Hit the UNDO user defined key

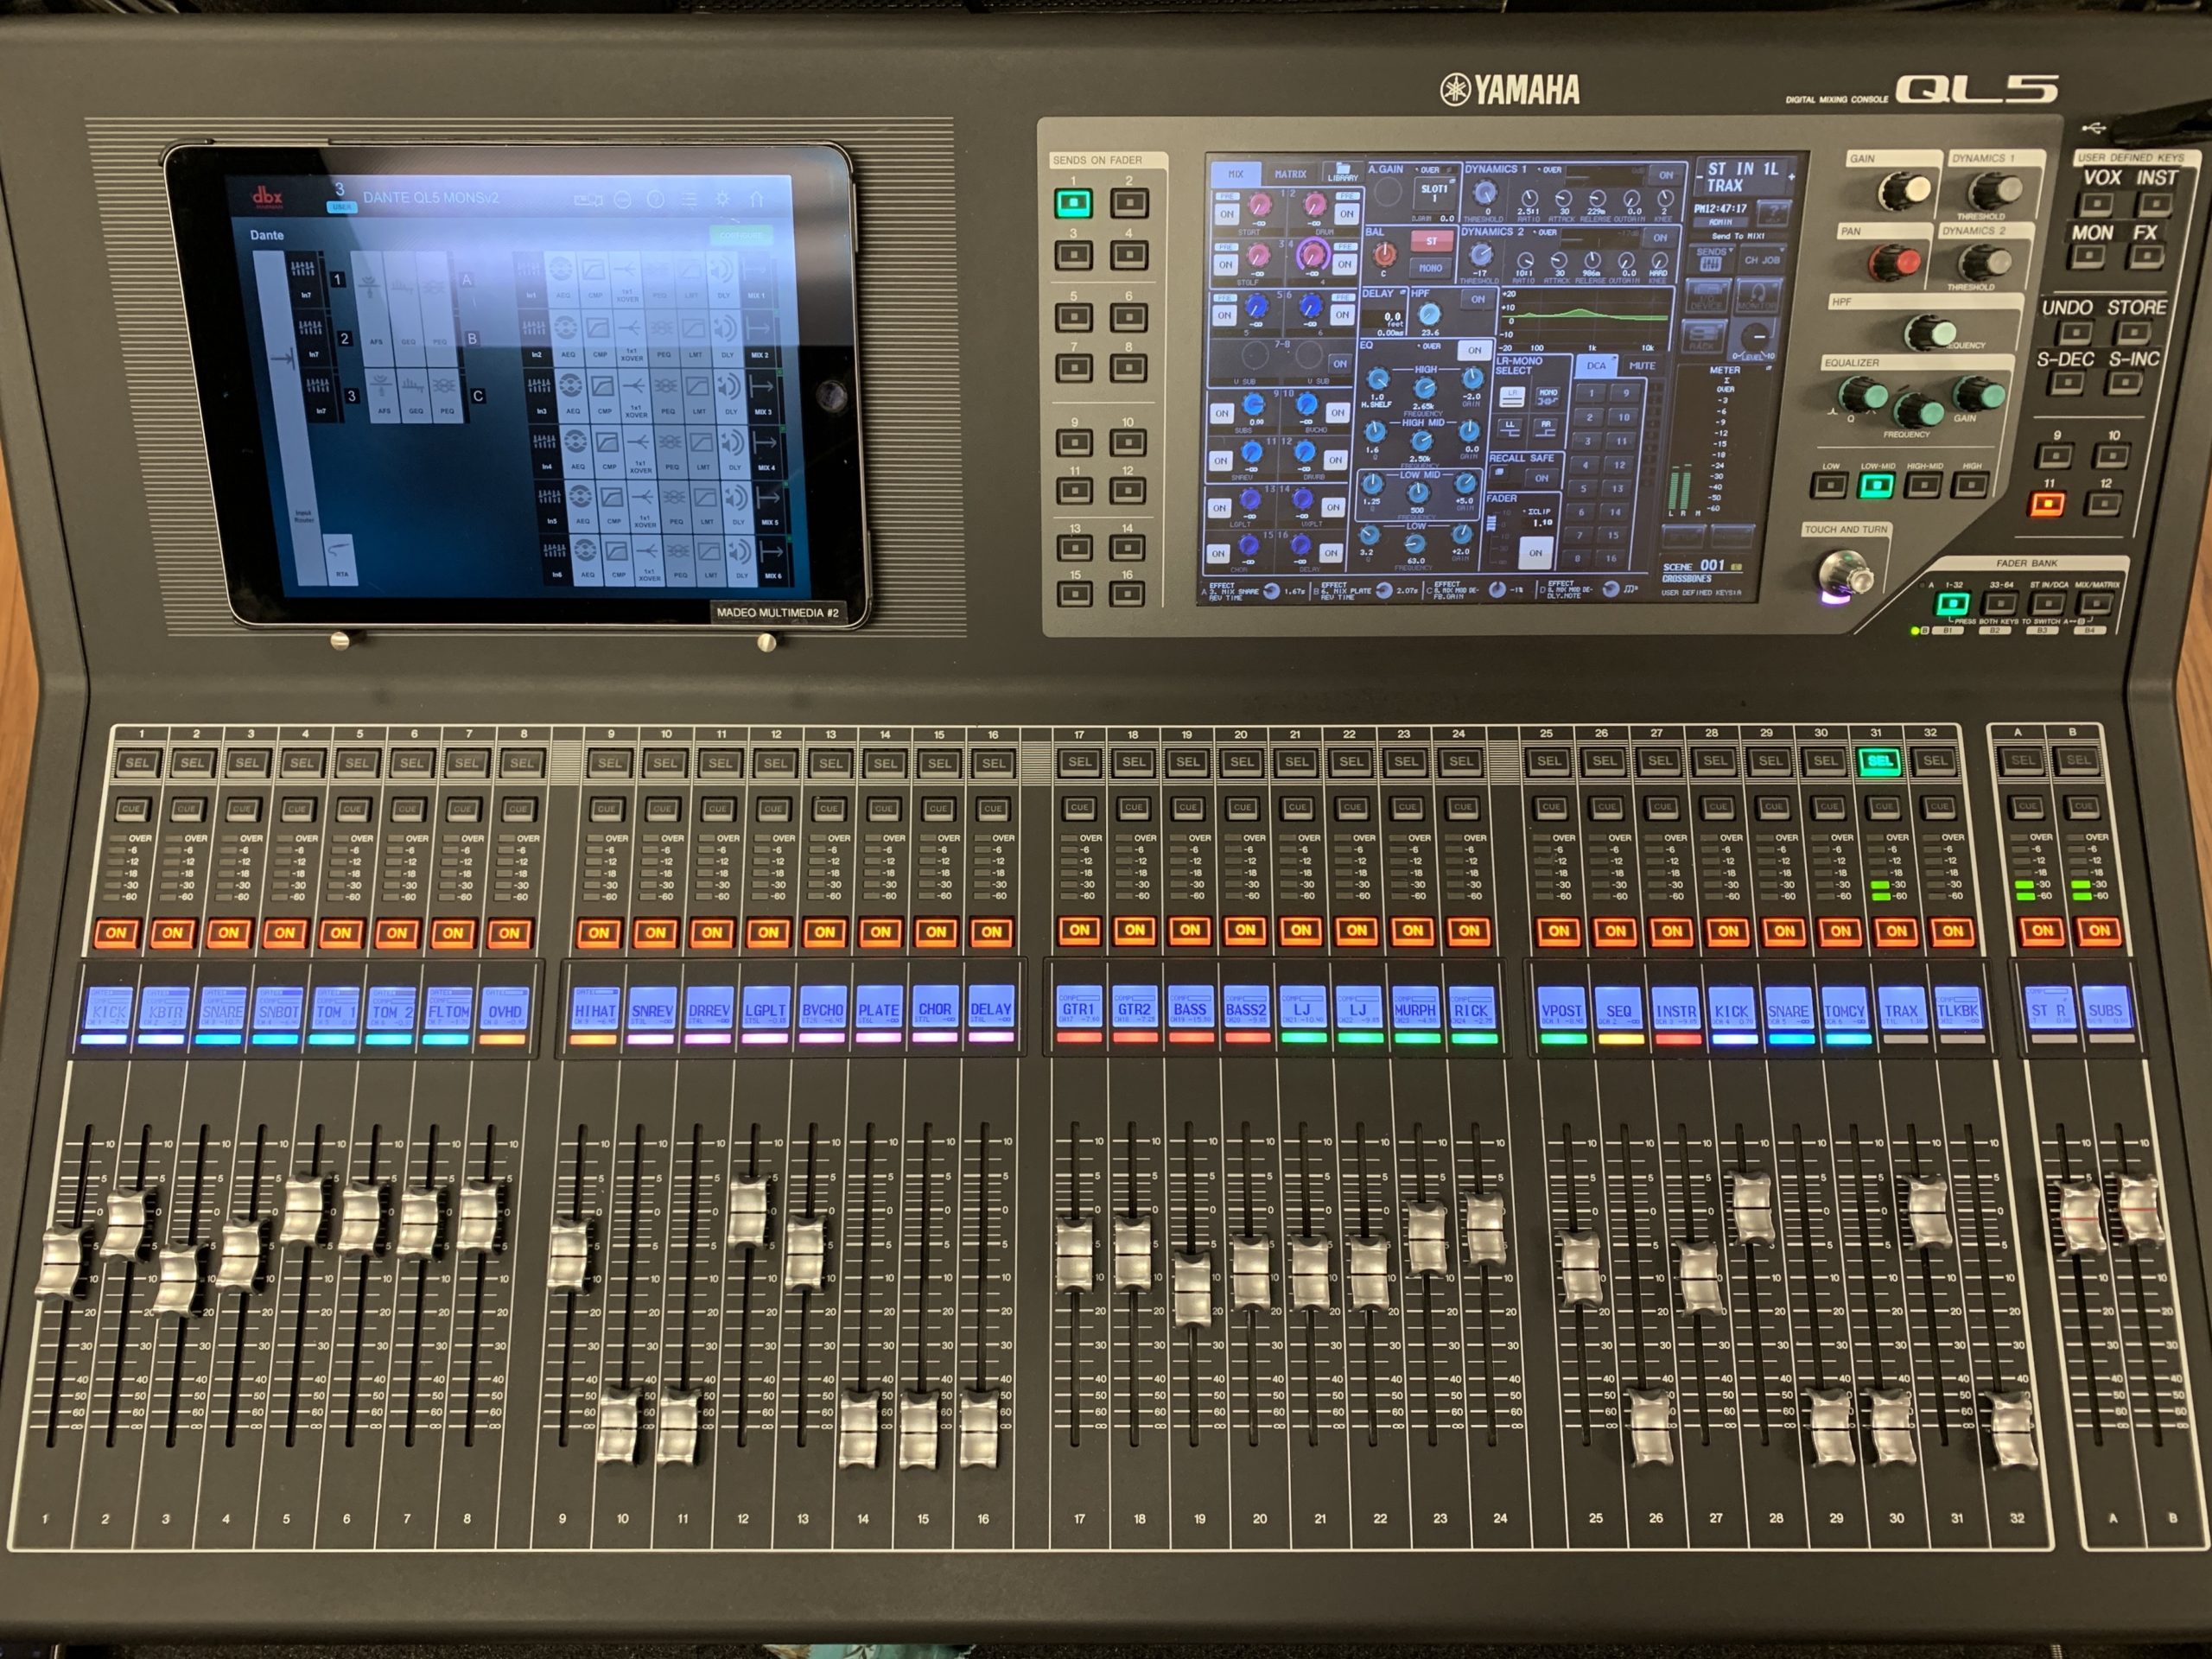click(2075, 333)
